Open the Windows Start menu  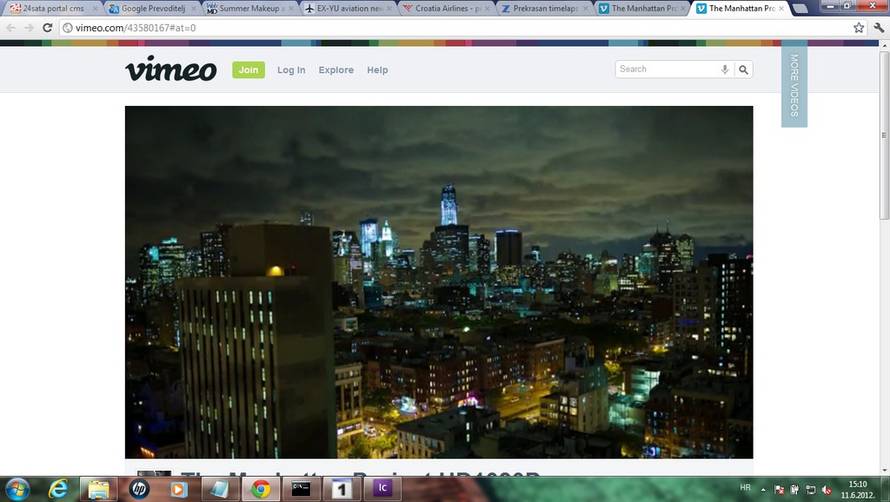(18, 489)
